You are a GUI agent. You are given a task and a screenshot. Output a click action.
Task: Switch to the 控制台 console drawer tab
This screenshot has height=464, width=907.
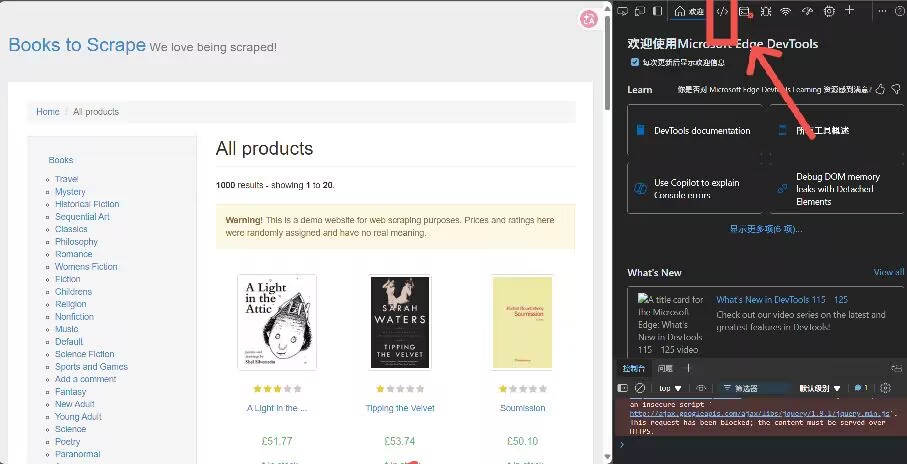click(x=633, y=369)
